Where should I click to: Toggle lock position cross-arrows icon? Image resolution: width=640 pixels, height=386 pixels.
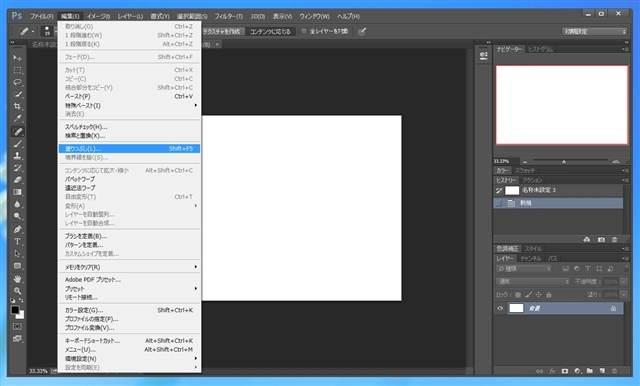click(538, 295)
